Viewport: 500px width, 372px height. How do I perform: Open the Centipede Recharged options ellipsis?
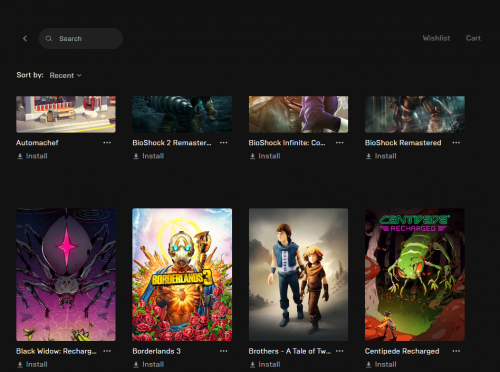click(456, 351)
